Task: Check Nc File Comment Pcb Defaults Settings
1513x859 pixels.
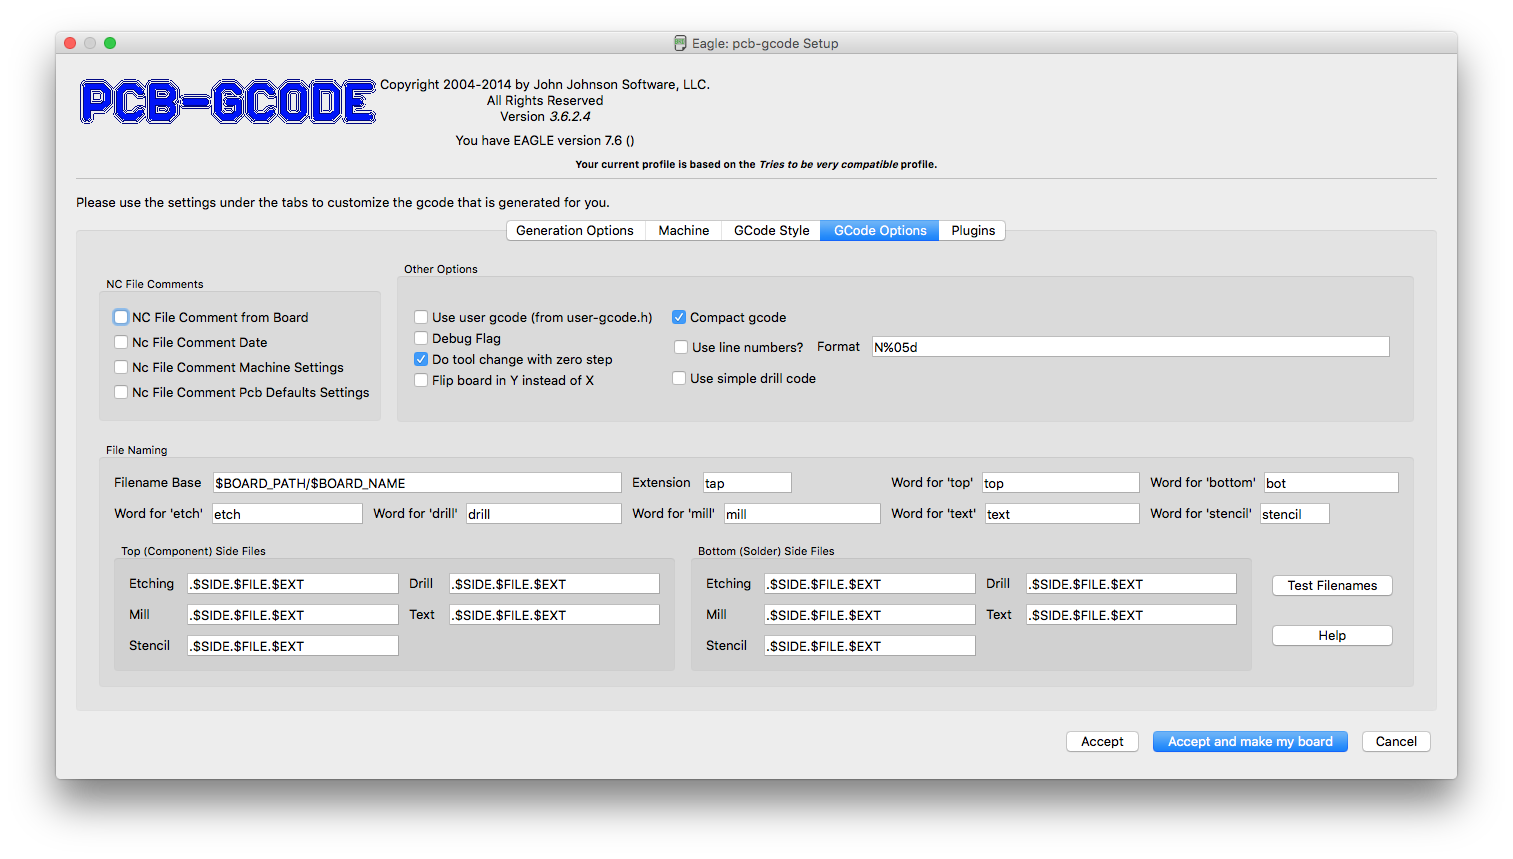Action: [121, 392]
